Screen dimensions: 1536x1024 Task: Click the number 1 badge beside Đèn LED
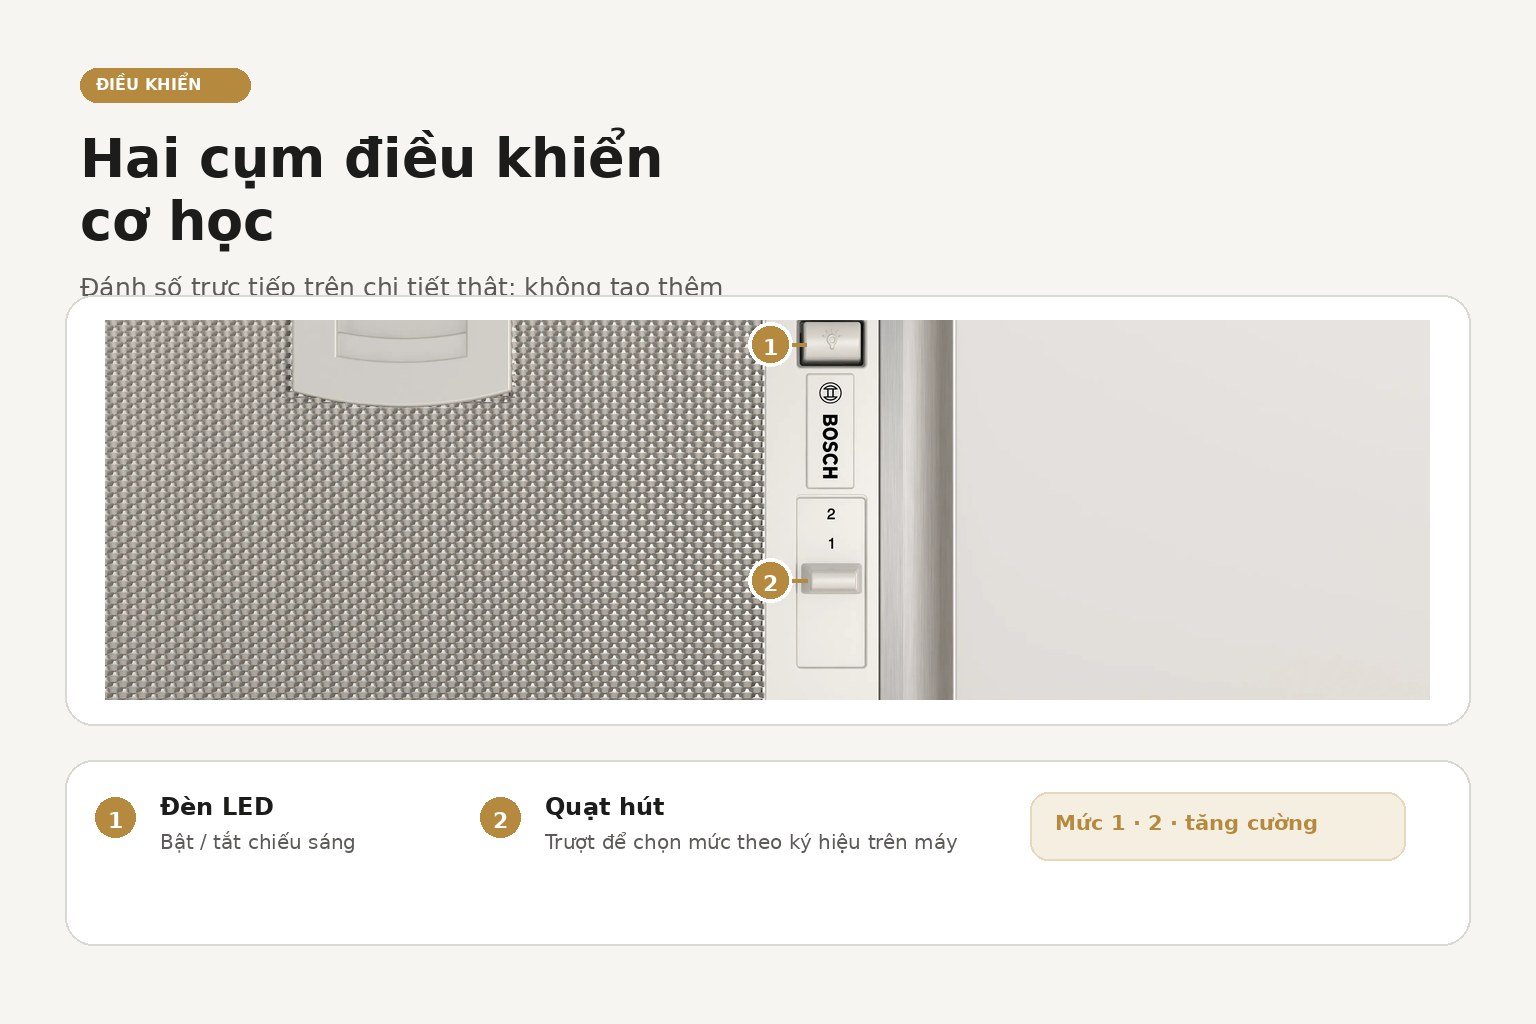pos(115,819)
